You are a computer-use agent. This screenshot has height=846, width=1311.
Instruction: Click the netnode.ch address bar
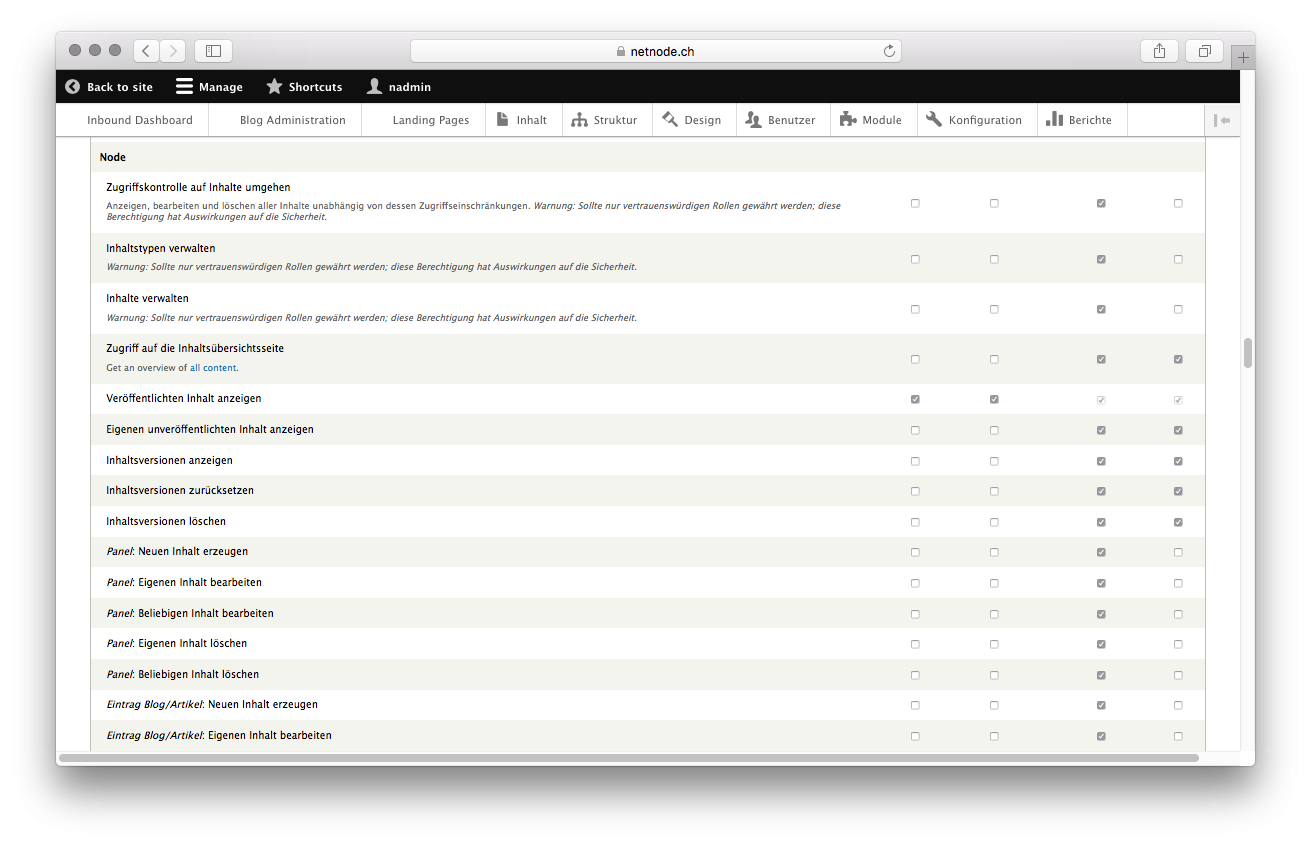pyautogui.click(x=655, y=51)
